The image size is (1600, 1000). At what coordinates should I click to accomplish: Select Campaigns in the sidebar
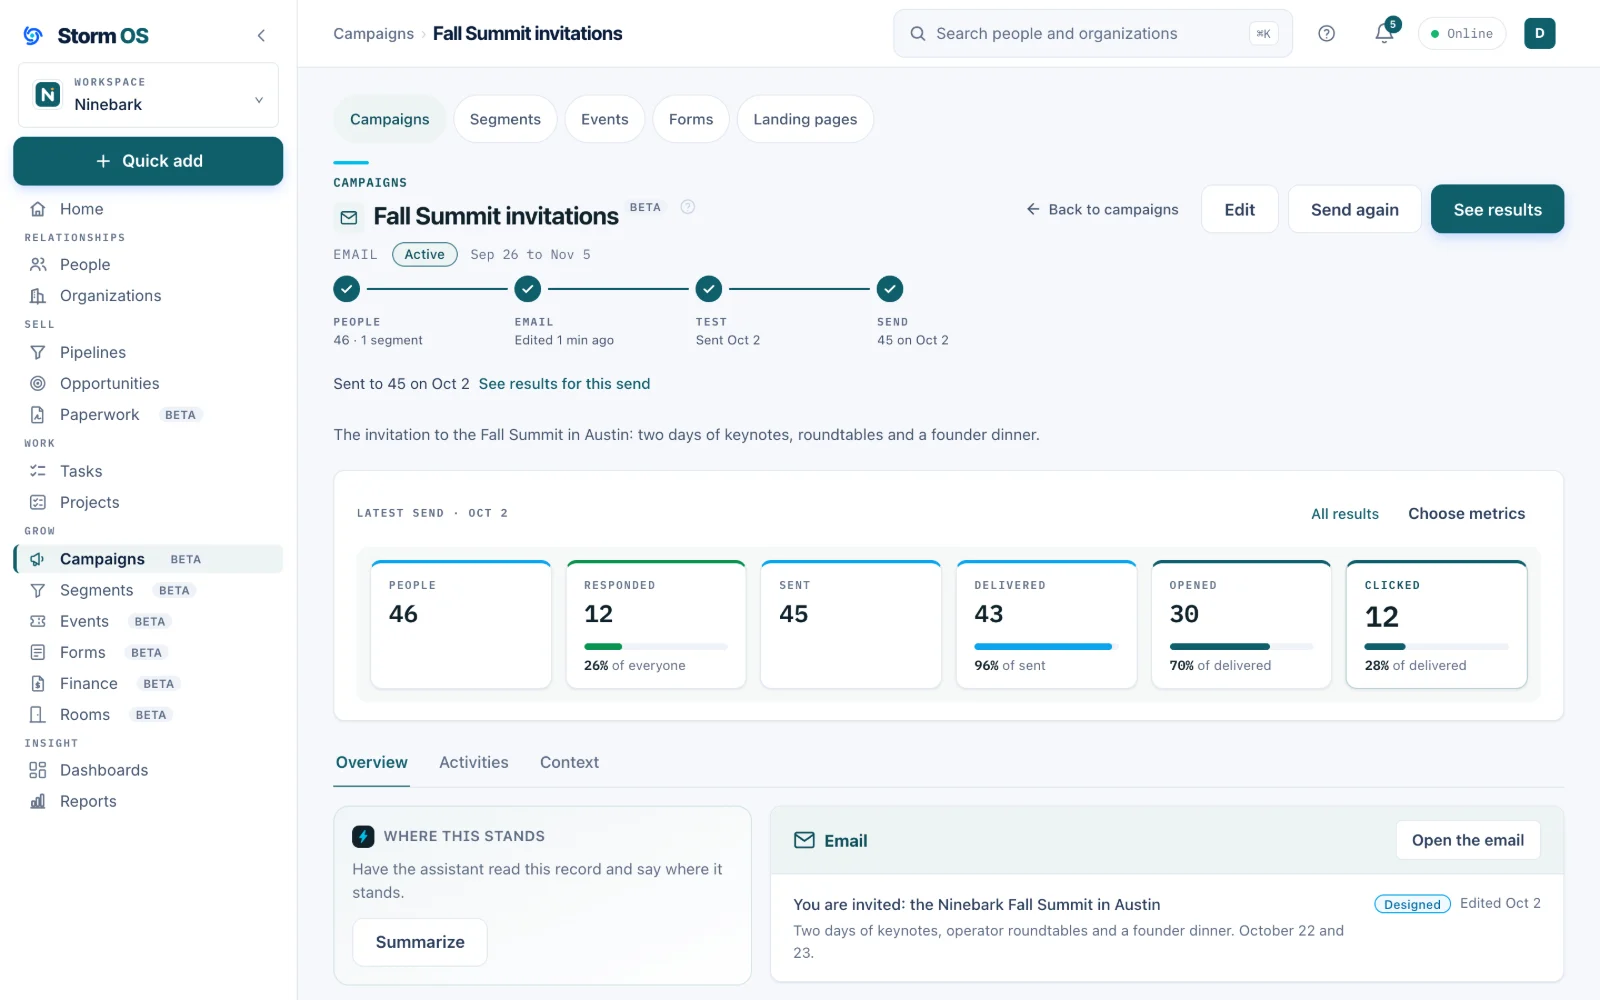[148, 559]
